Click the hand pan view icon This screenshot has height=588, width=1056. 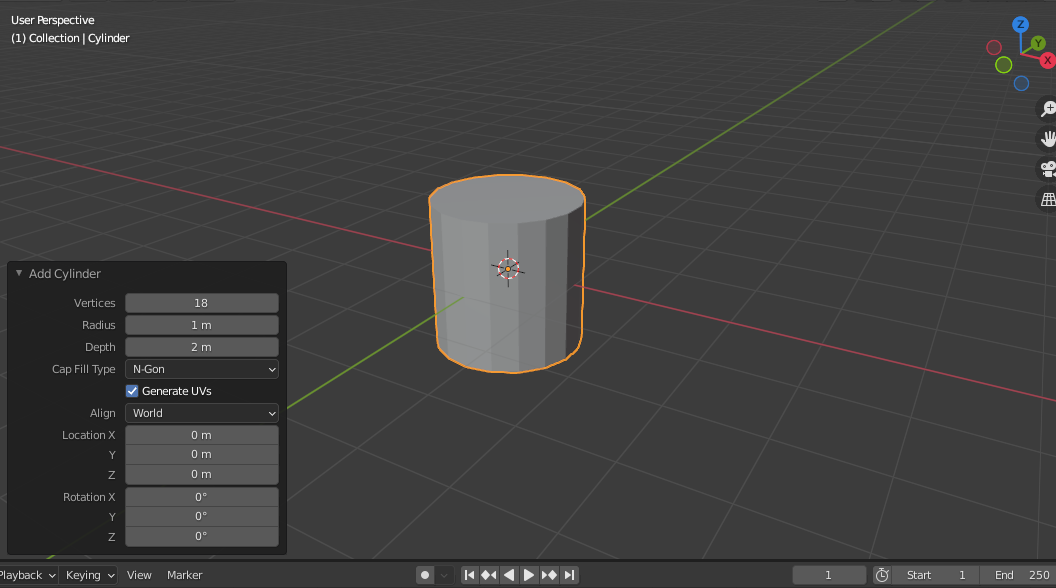point(1048,139)
